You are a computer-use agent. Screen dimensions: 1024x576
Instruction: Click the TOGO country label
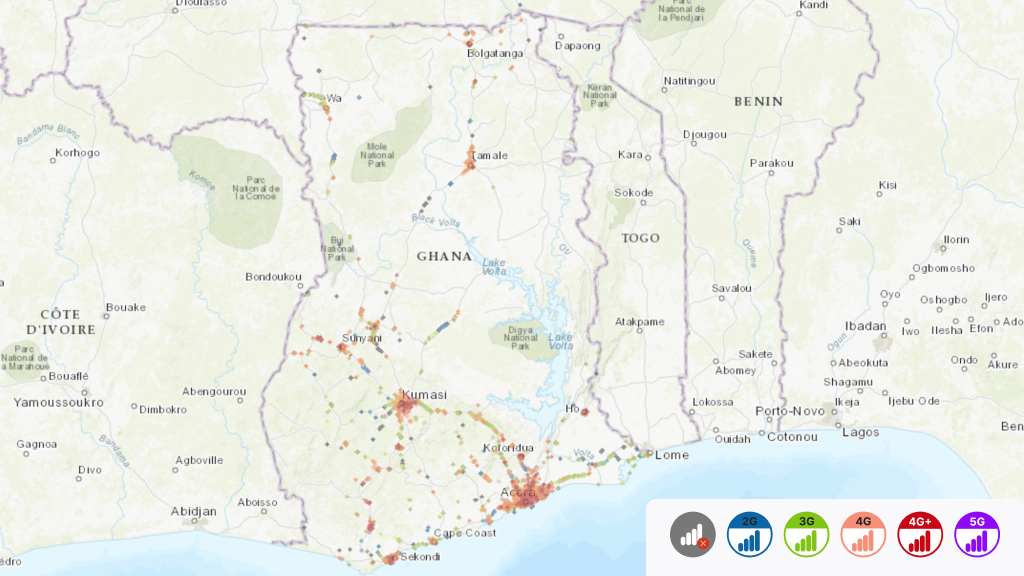tap(643, 237)
